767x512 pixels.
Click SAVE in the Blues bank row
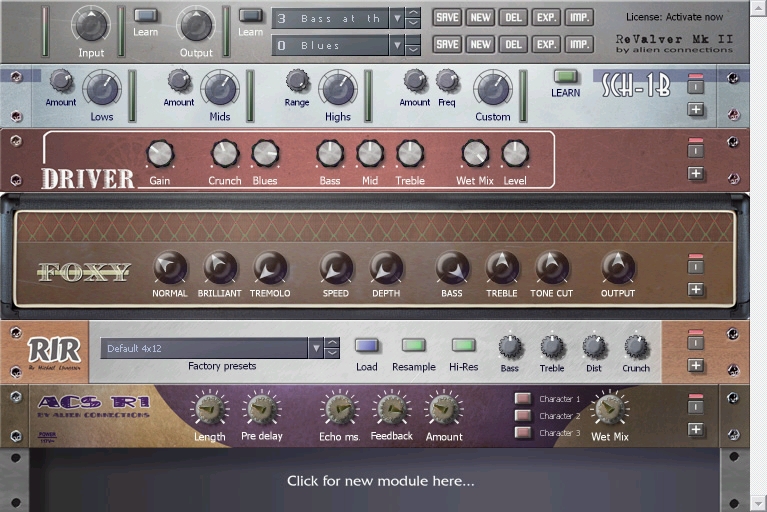click(447, 45)
